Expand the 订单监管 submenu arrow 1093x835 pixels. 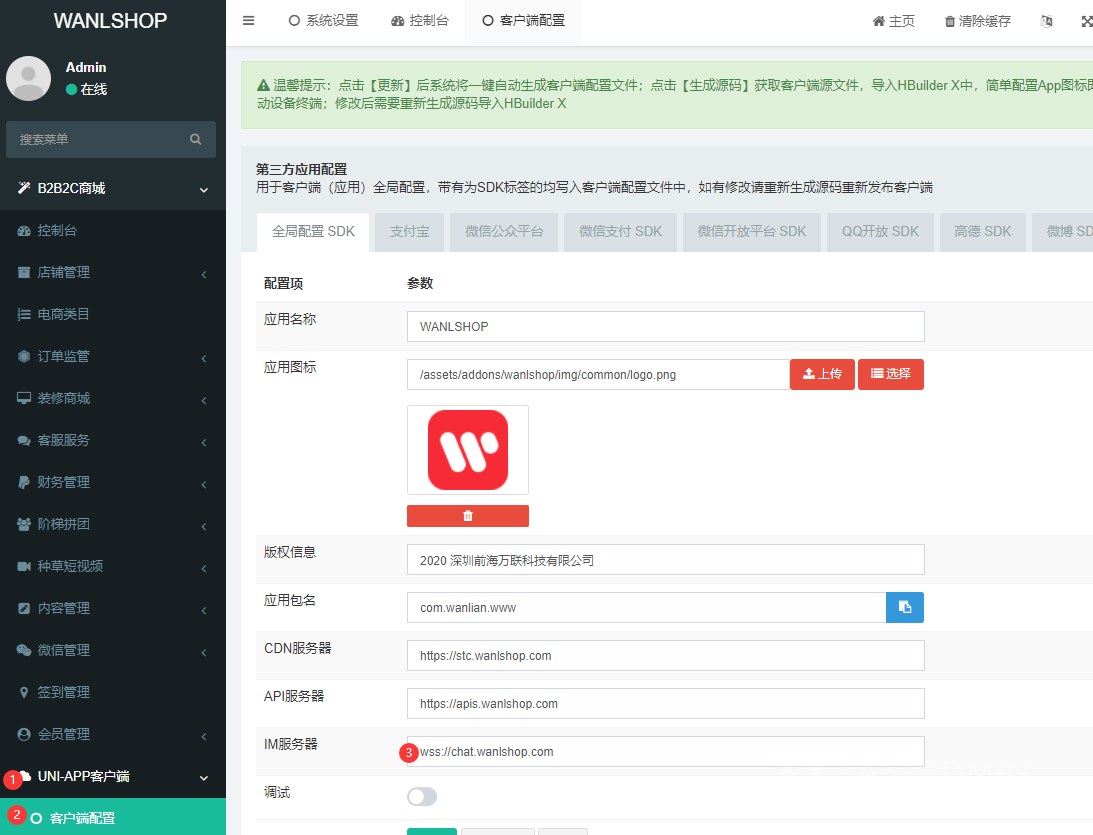click(x=204, y=358)
